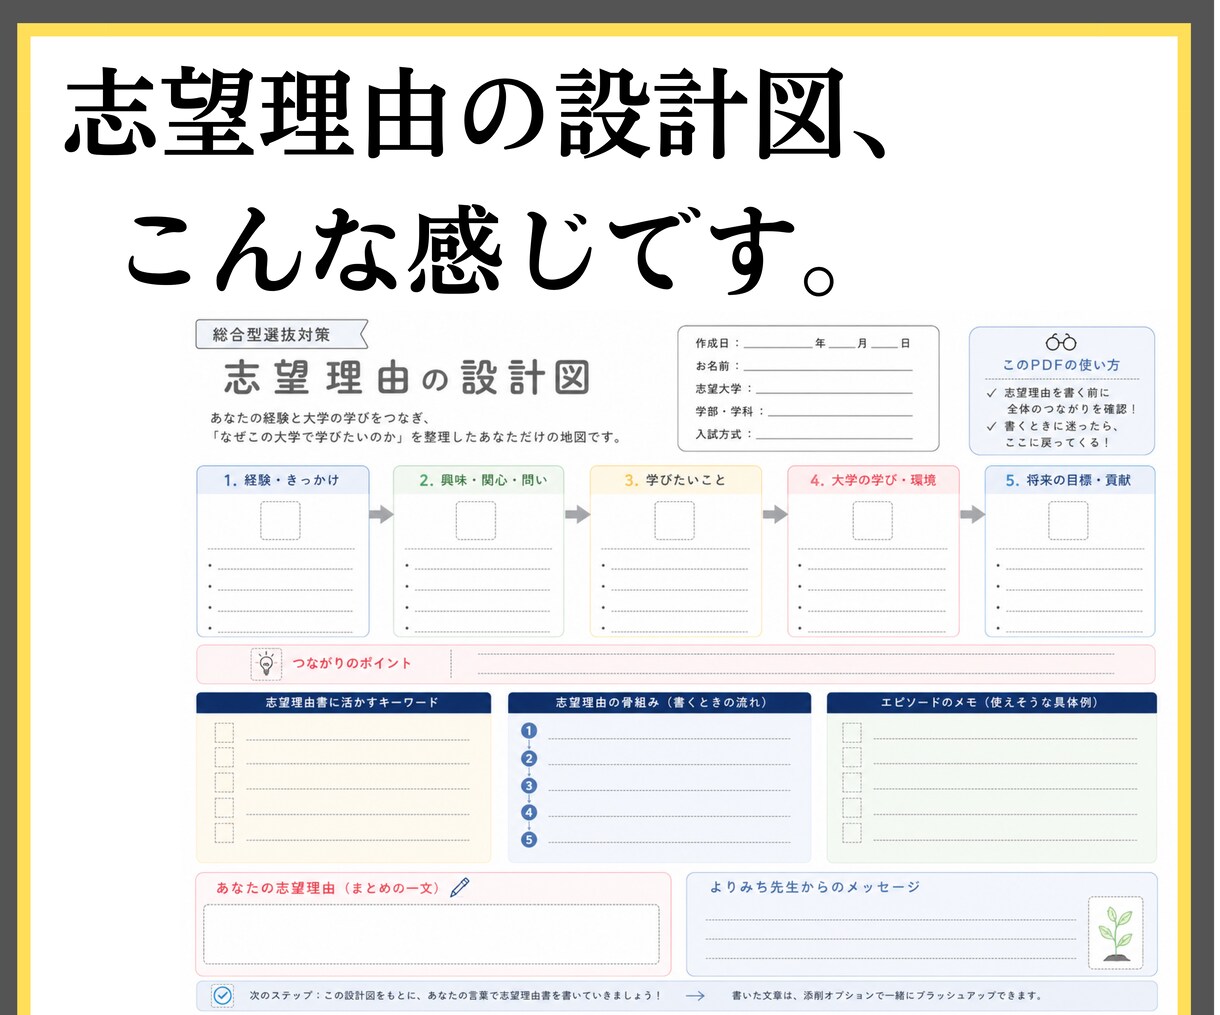Click the 入試方式 blank line
The width and height of the screenshot is (1220, 1015).
click(x=834, y=435)
